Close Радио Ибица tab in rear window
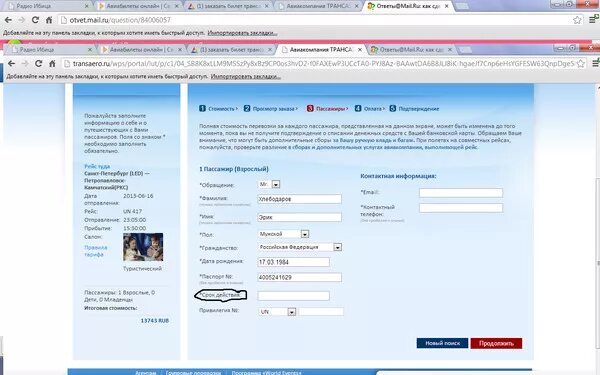This screenshot has width=600, height=375. (x=86, y=6)
